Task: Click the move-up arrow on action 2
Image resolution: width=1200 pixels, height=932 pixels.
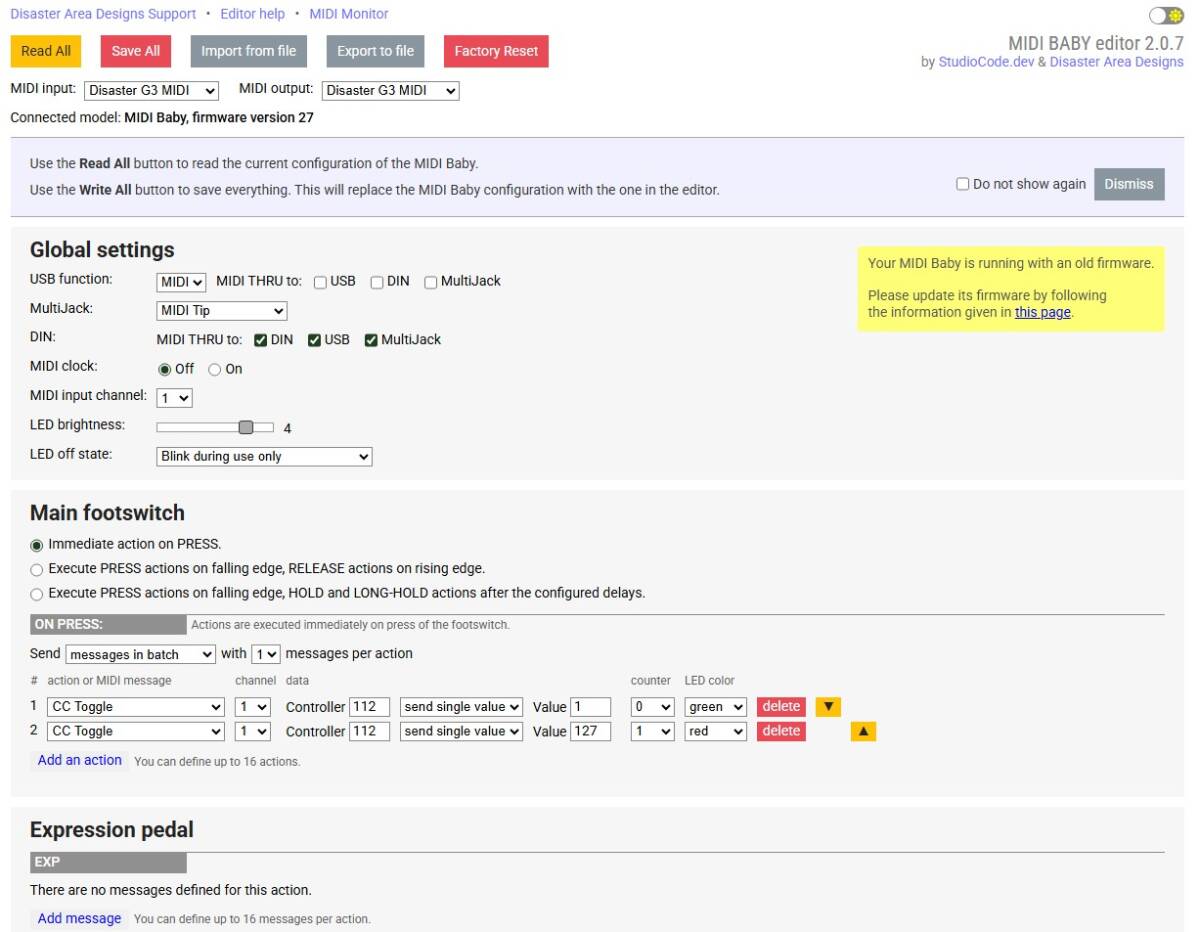Action: pyautogui.click(x=864, y=731)
